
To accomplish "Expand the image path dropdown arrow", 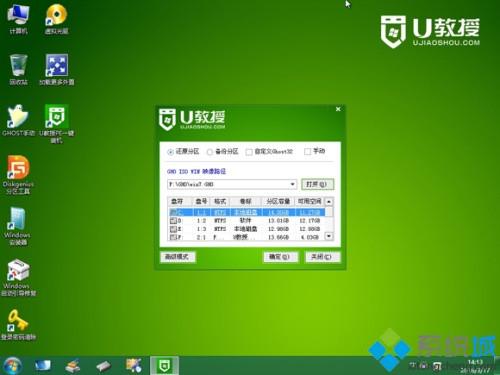I will click(292, 184).
